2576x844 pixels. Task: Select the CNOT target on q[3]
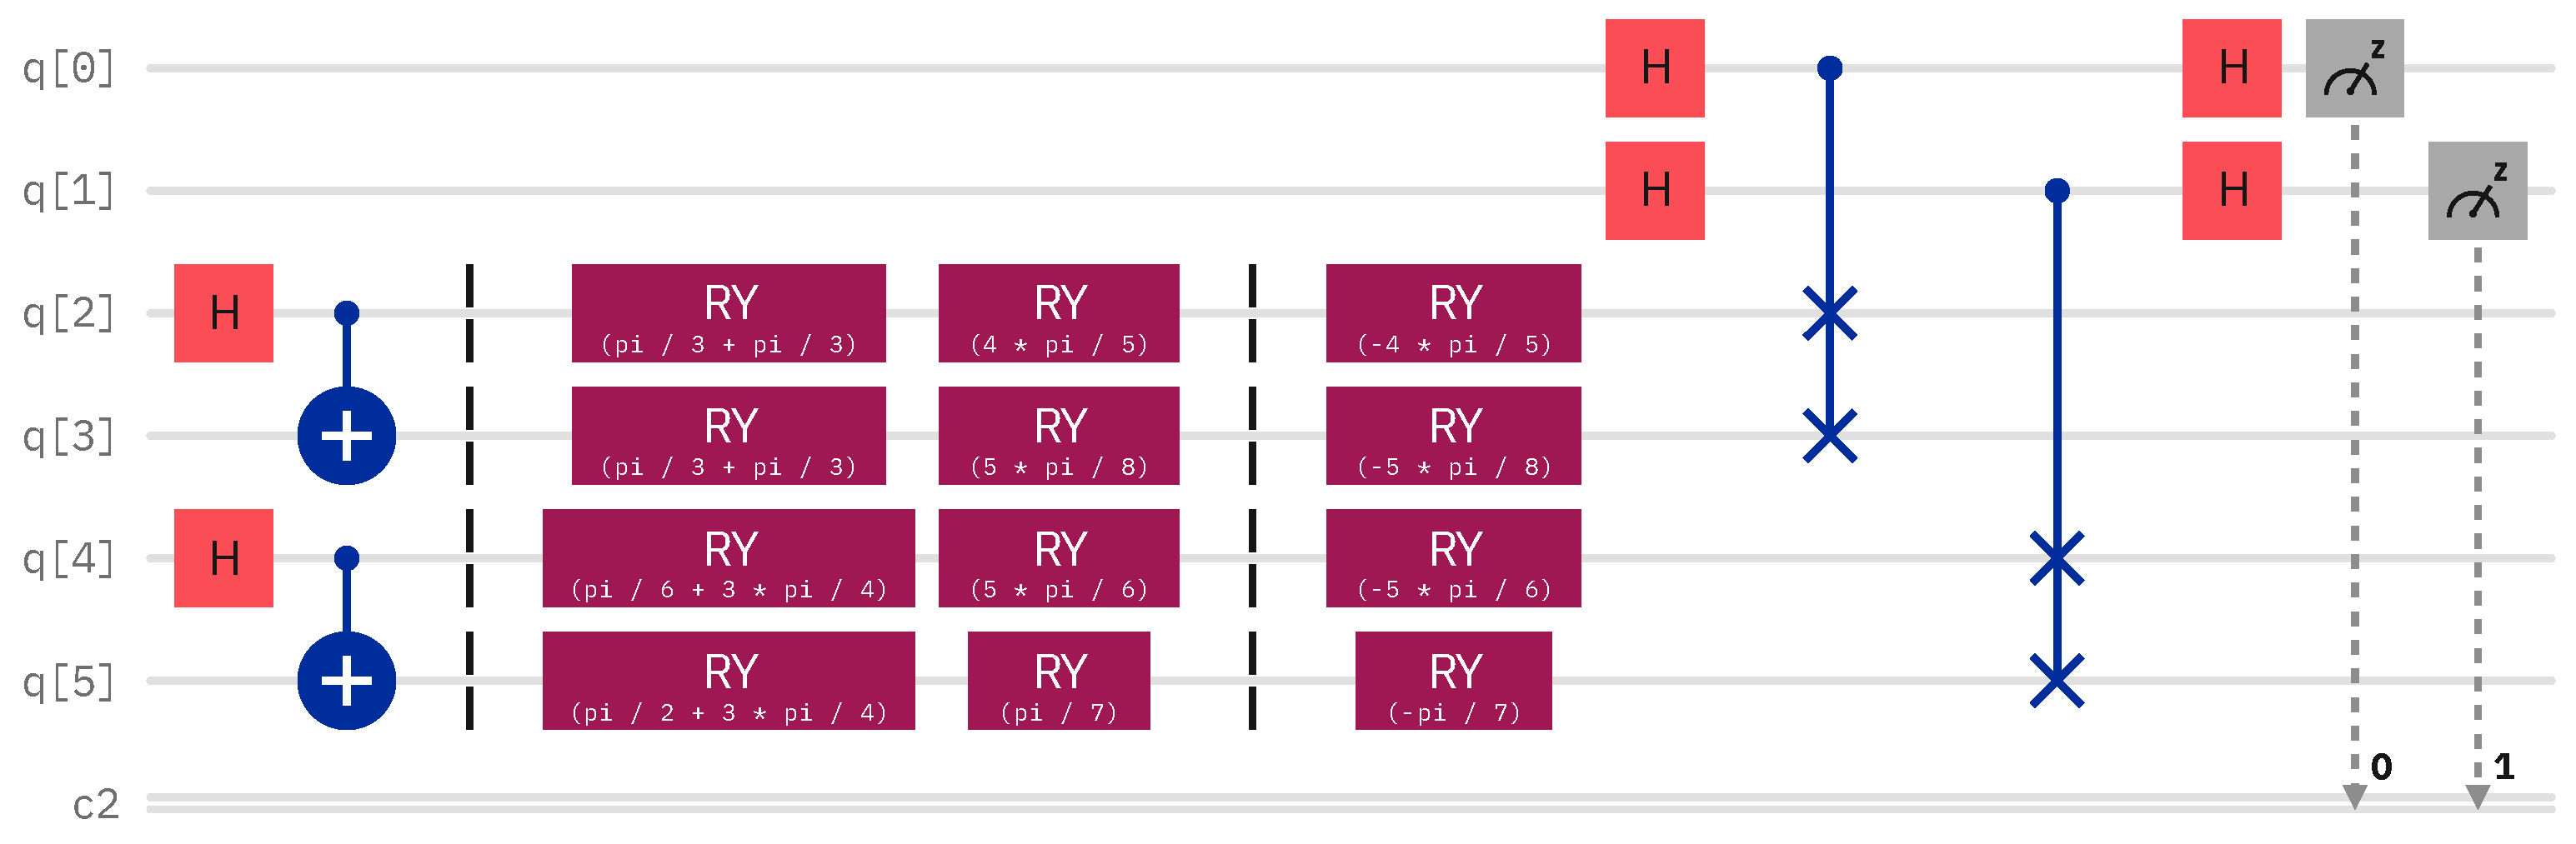point(346,436)
